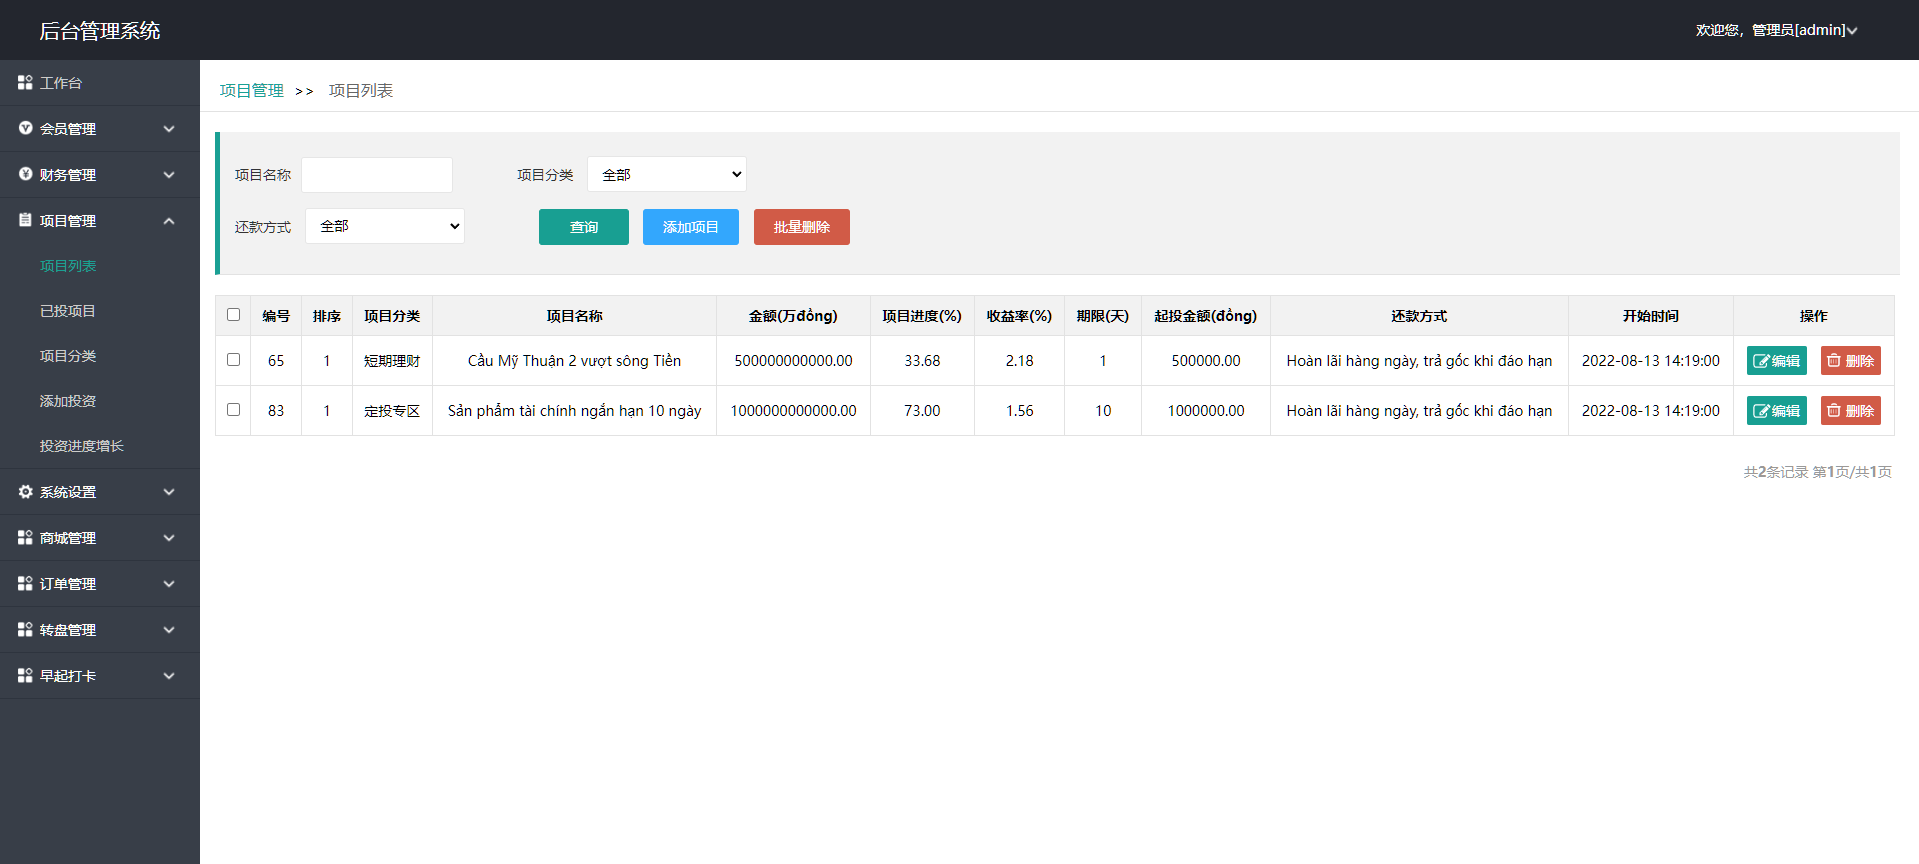Screen dimensions: 1919x864
Task: Check the row checkbox for project 65
Action: pyautogui.click(x=233, y=360)
